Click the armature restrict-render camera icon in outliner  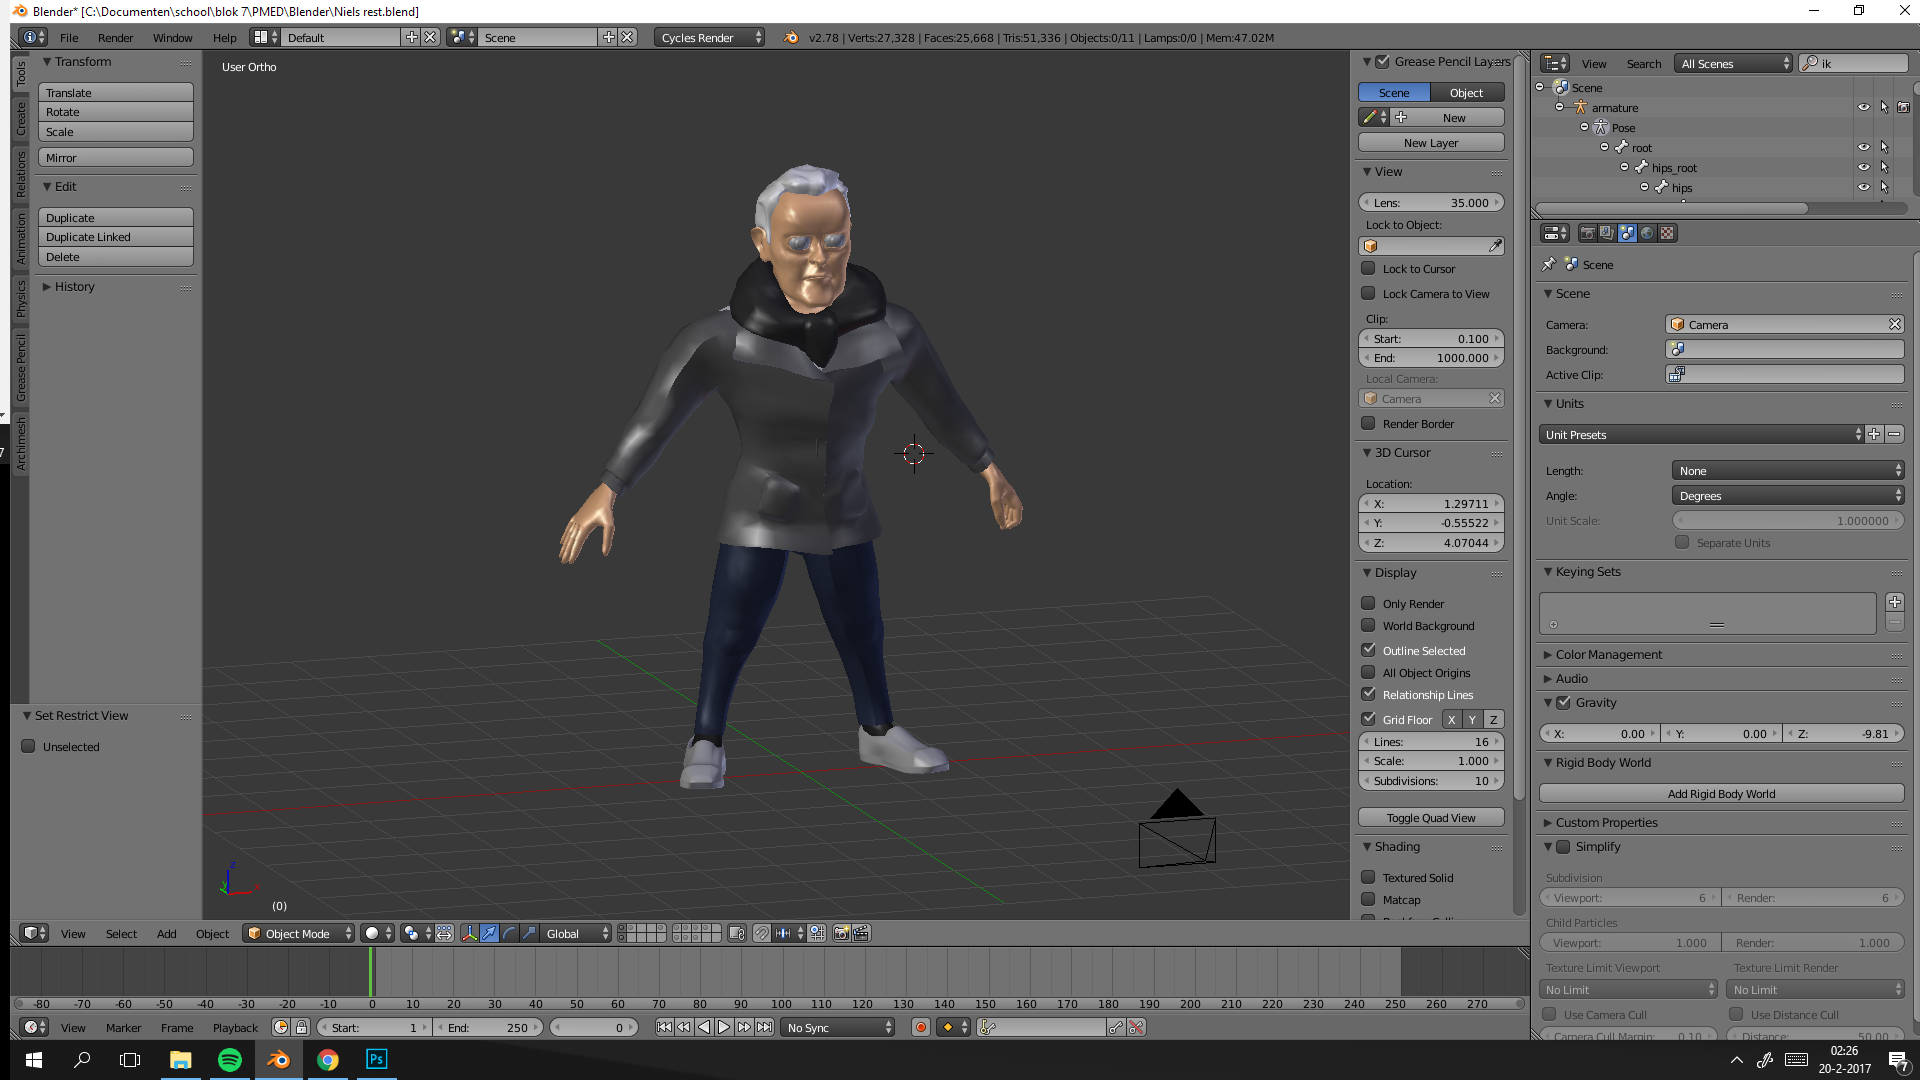click(1903, 107)
